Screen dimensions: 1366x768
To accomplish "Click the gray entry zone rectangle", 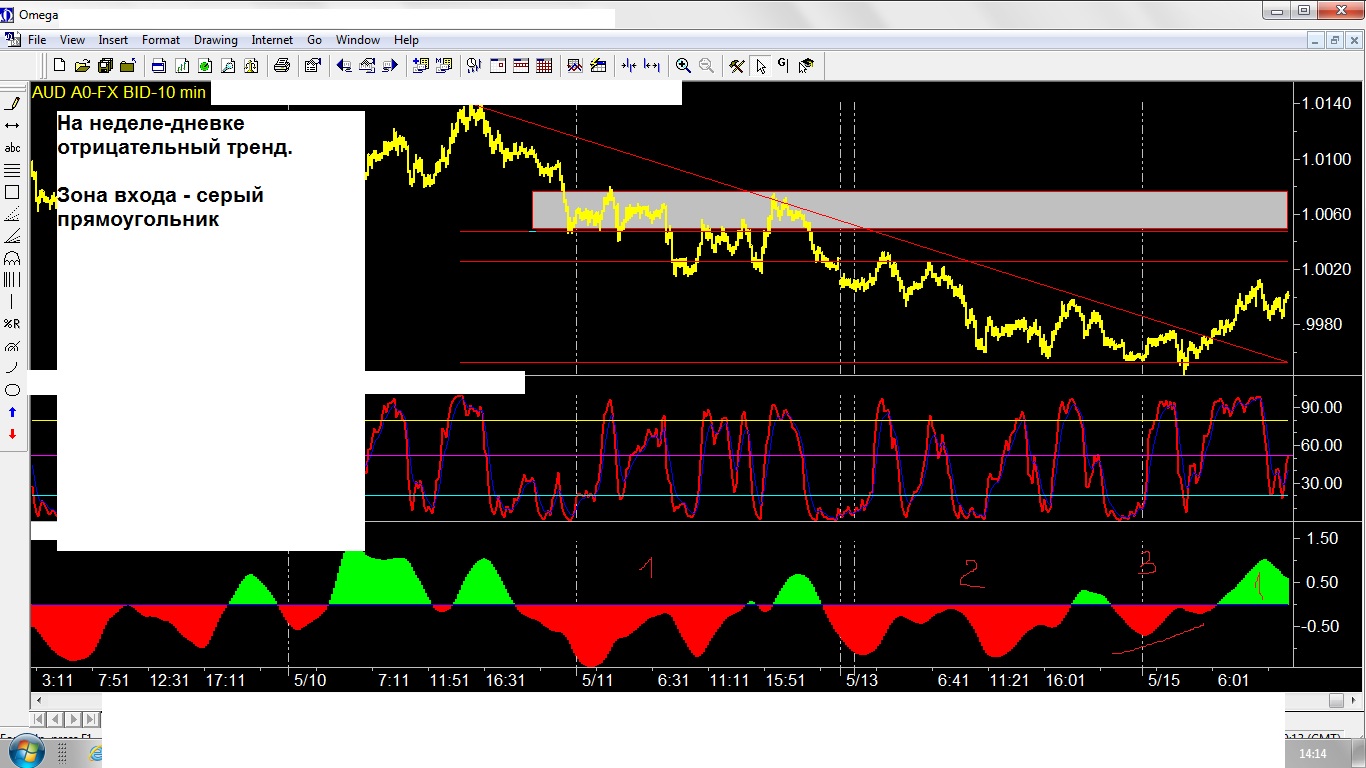I will click(910, 210).
